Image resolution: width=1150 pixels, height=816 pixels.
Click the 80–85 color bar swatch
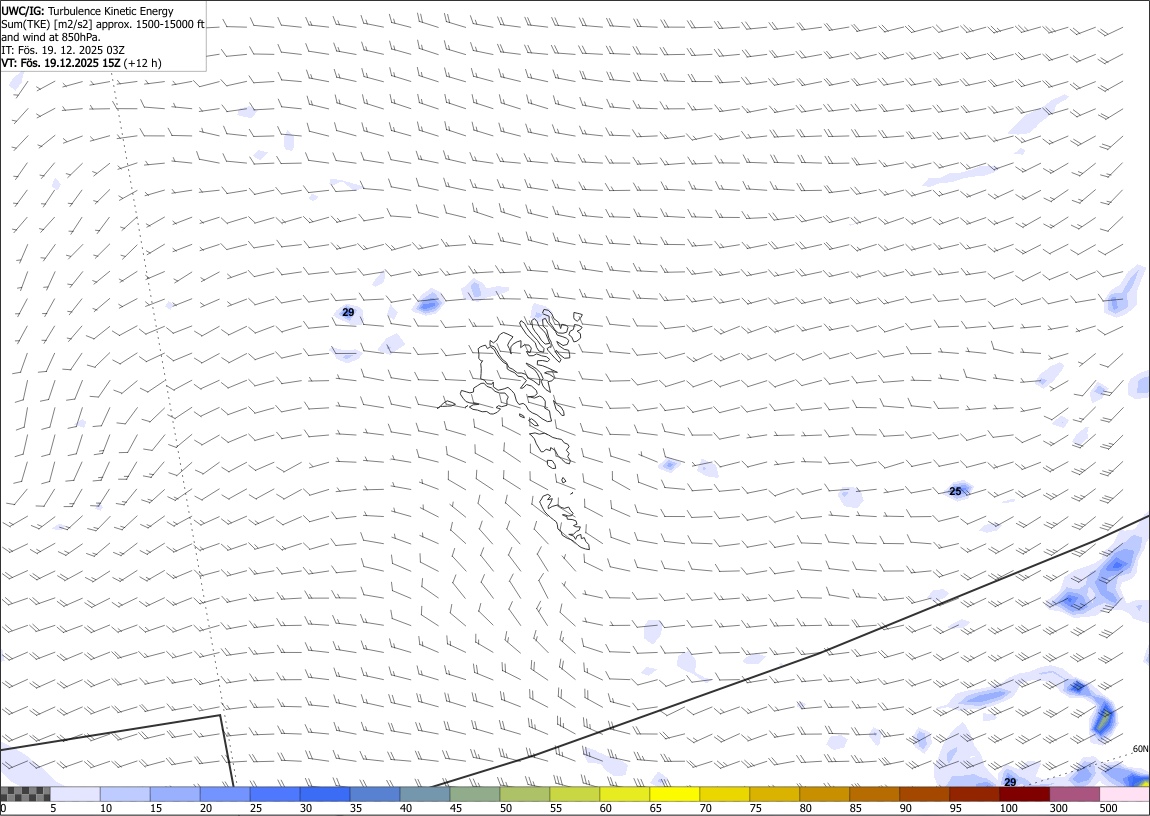coord(824,794)
